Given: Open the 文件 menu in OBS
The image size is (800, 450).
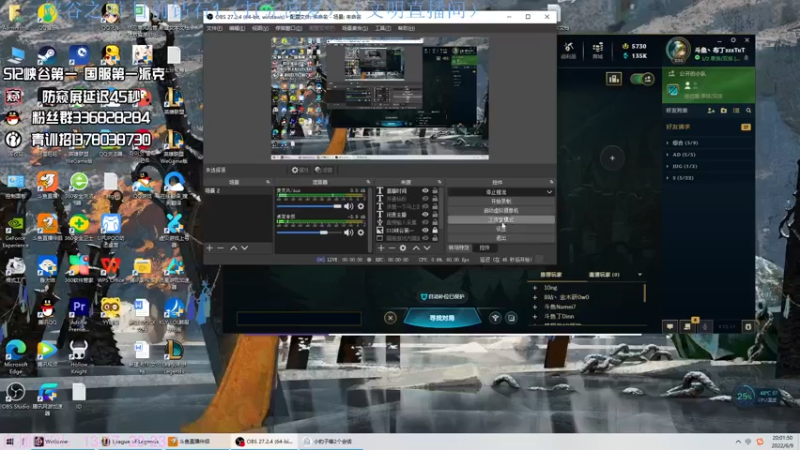Looking at the screenshot, I should pos(214,28).
